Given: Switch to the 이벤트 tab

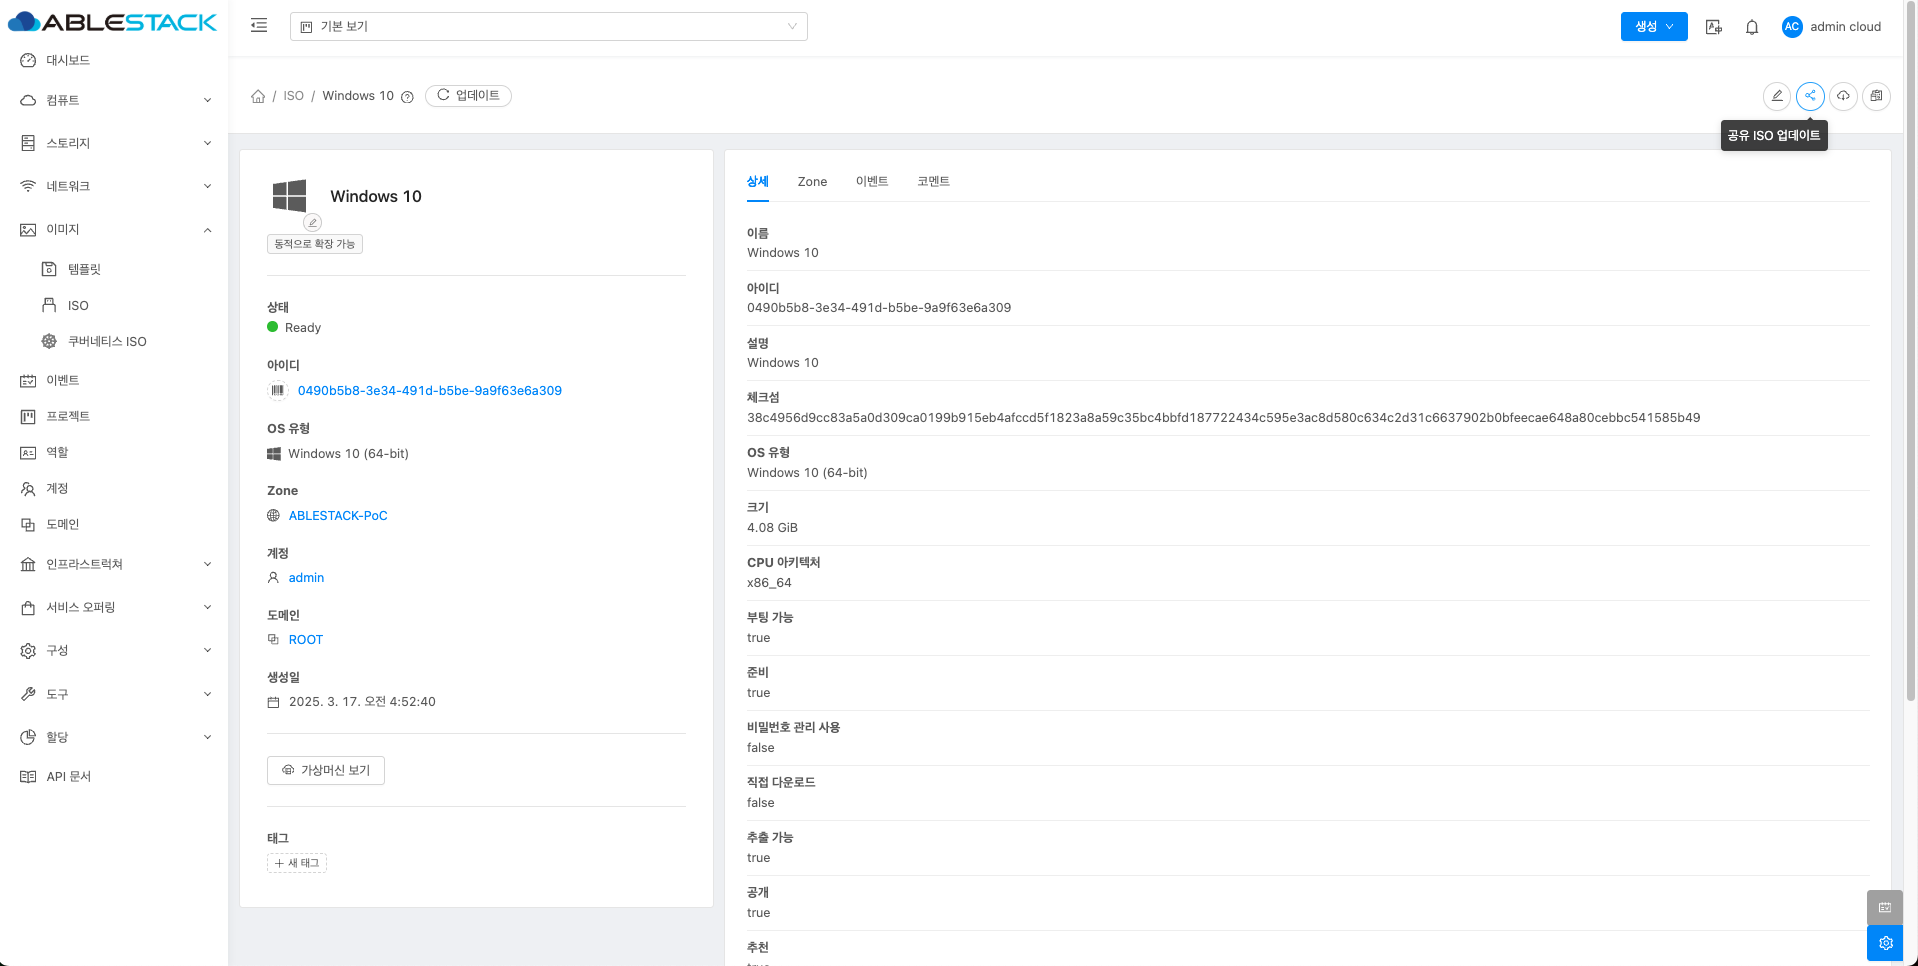Looking at the screenshot, I should (x=872, y=182).
